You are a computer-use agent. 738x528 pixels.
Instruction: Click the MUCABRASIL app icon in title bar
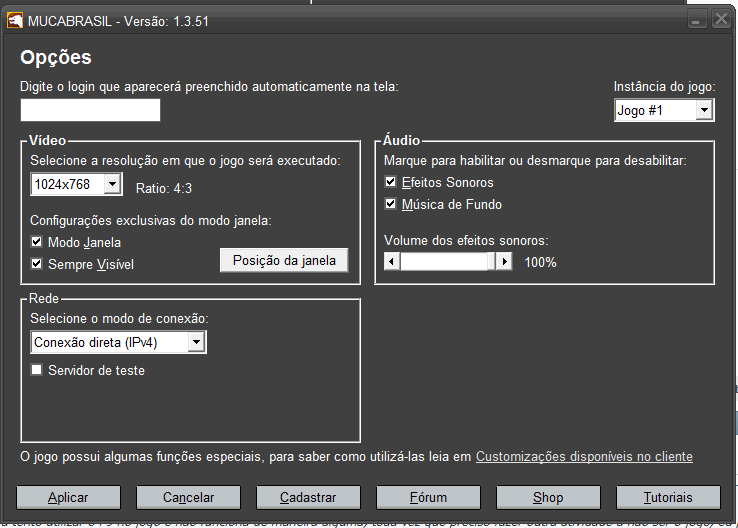[16, 21]
